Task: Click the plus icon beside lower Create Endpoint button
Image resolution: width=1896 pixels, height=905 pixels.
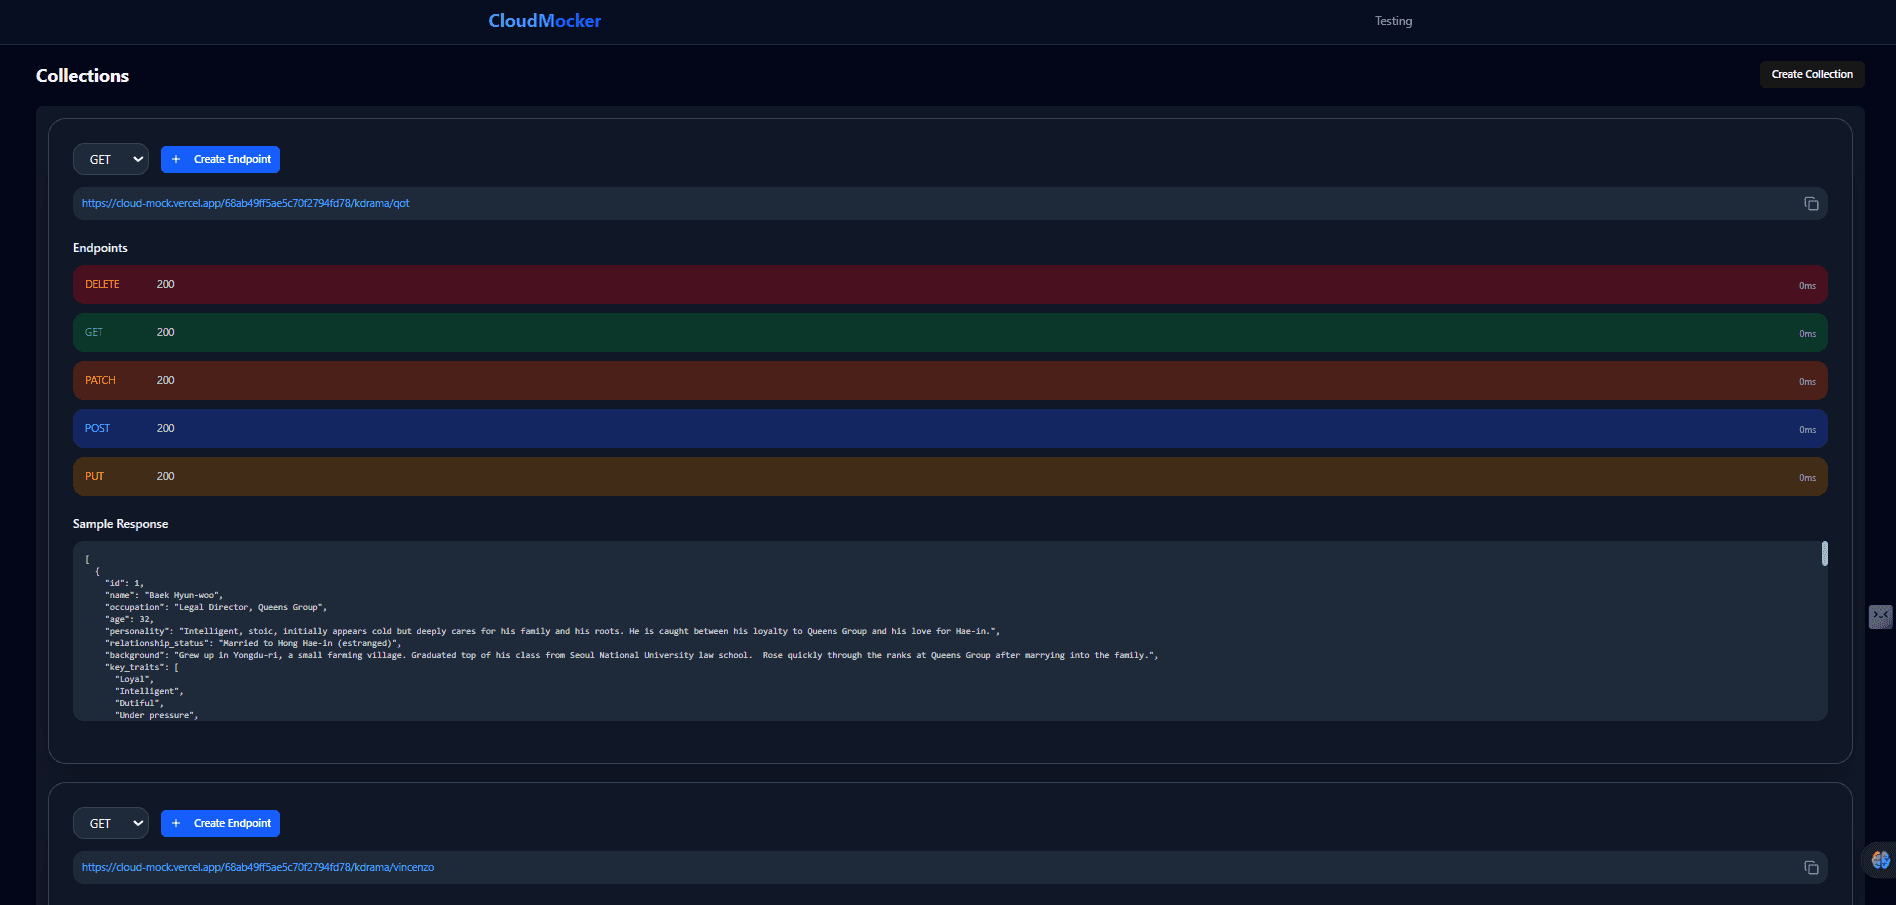Action: coord(176,823)
